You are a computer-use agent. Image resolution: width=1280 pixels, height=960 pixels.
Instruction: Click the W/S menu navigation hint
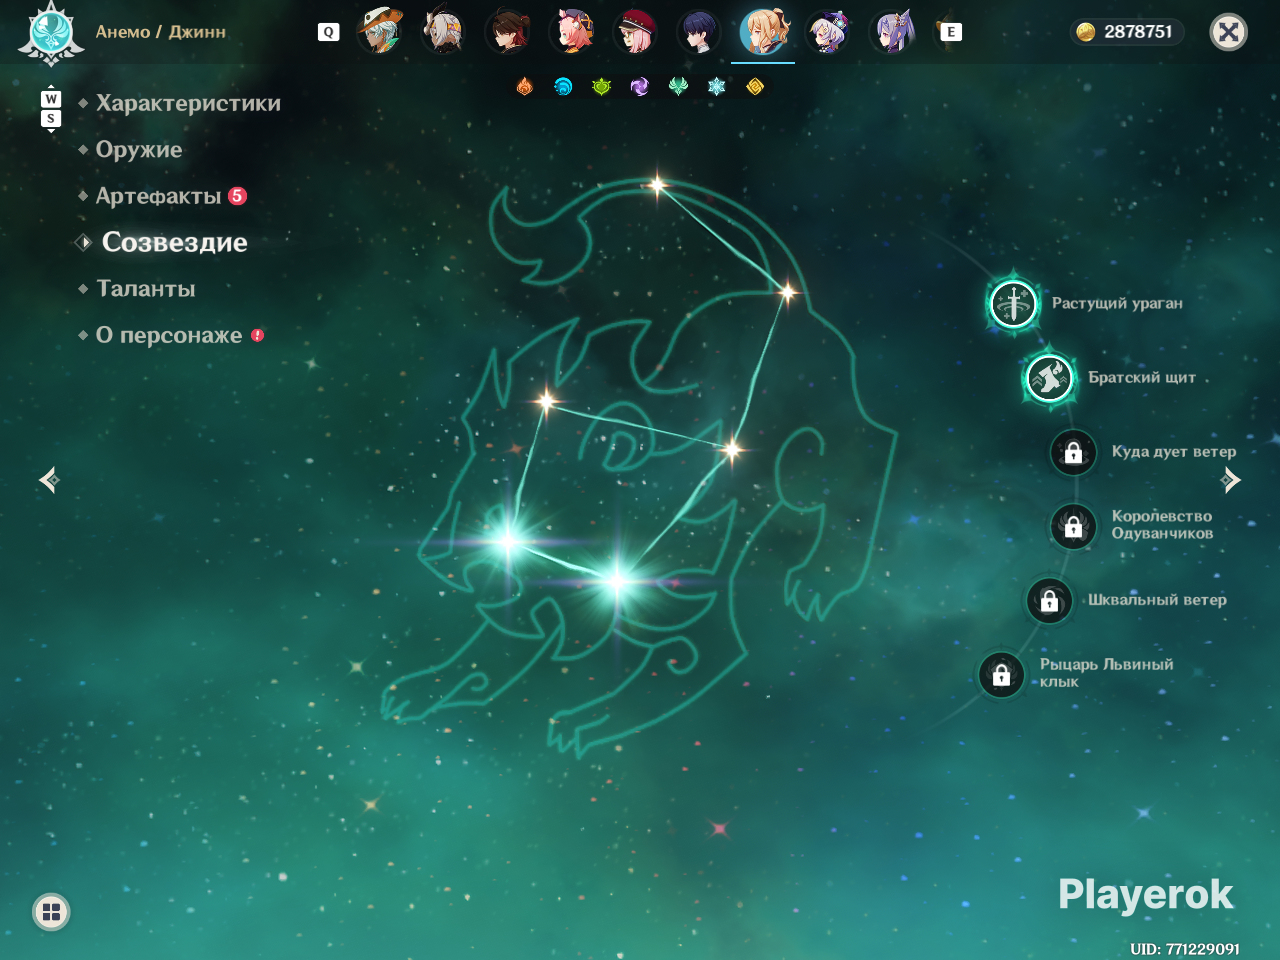[51, 109]
